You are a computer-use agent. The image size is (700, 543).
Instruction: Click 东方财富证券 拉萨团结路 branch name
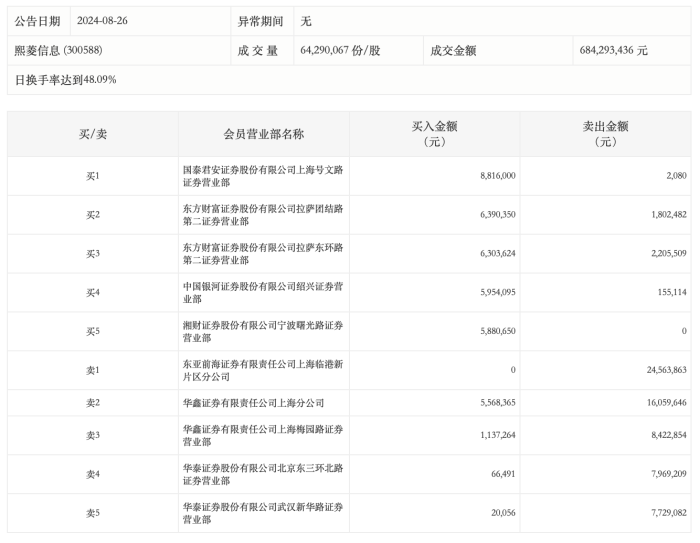263,215
